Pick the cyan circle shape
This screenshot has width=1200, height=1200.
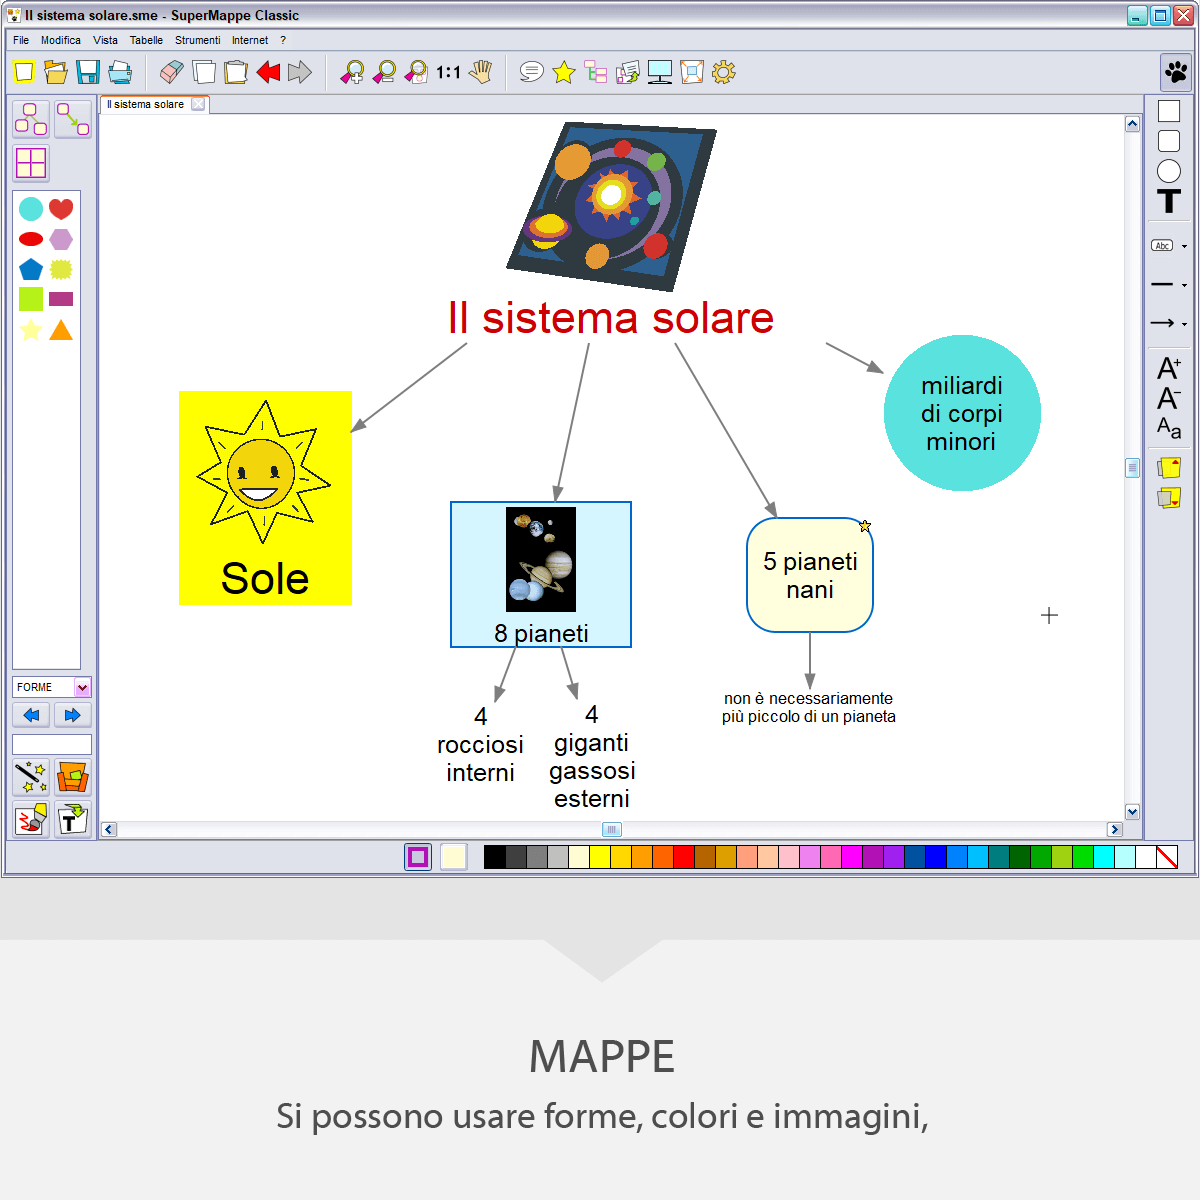pos(31,208)
